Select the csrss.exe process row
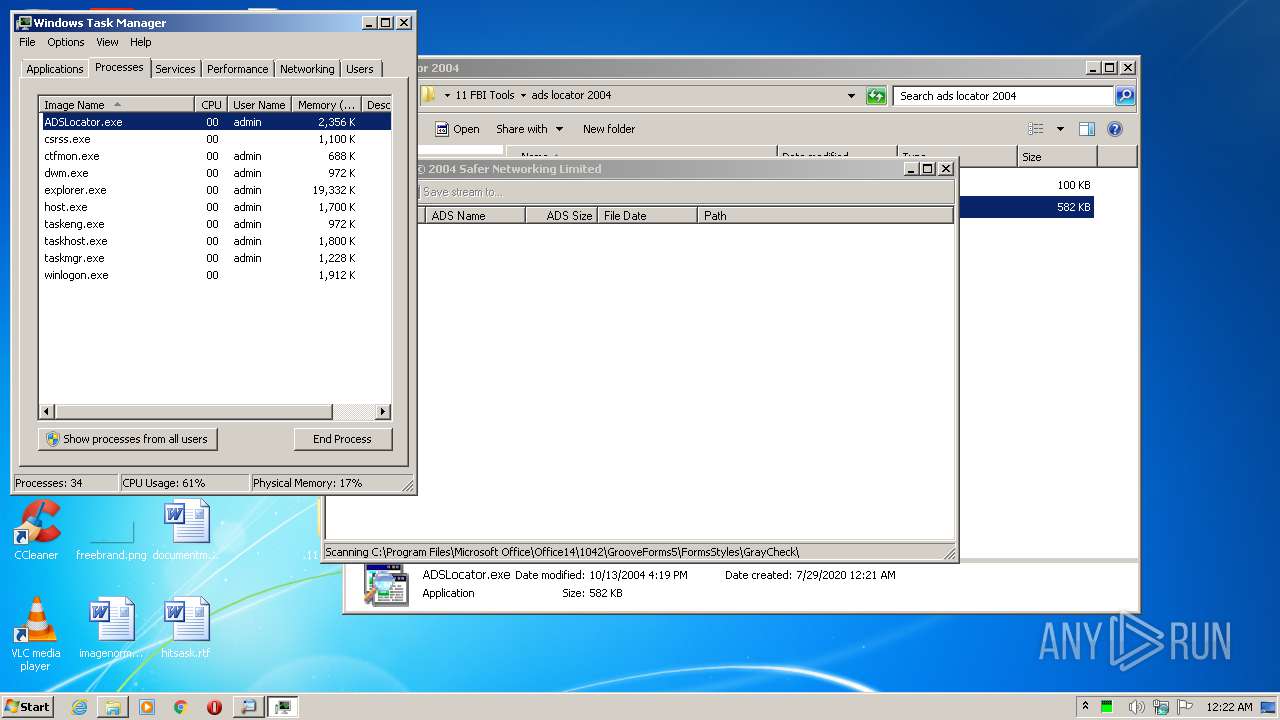The height and width of the screenshot is (720, 1280). pos(216,139)
